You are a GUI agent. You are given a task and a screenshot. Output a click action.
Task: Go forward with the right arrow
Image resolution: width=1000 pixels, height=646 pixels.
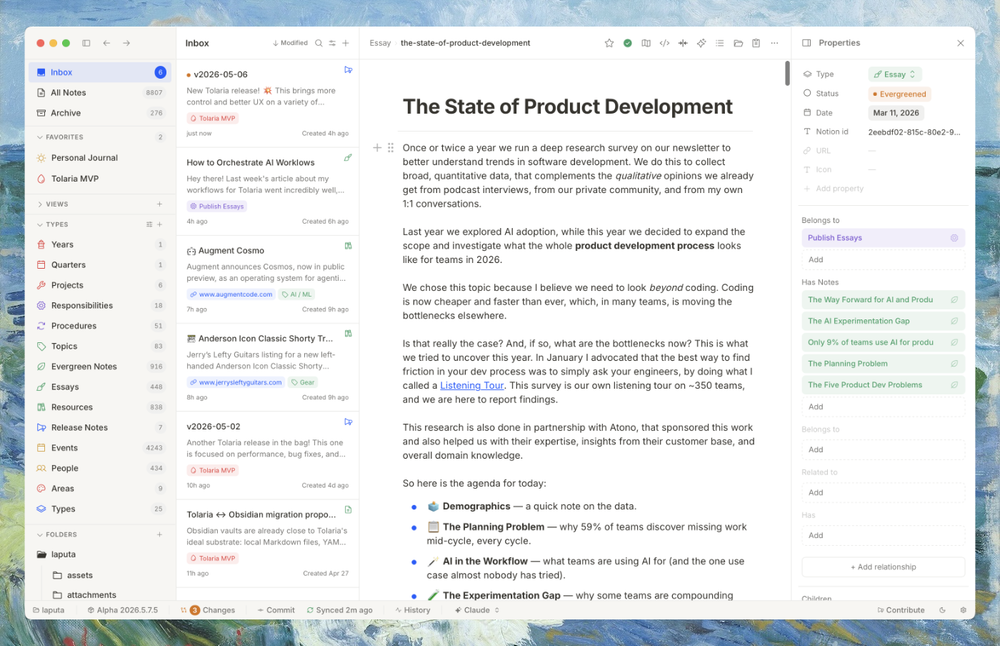(126, 43)
